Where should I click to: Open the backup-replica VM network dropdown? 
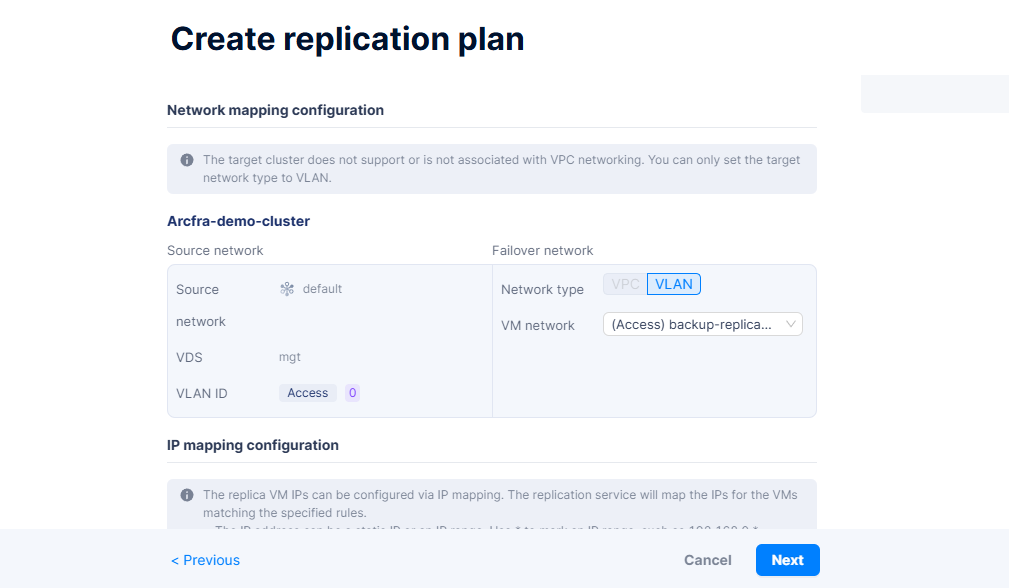tap(702, 324)
